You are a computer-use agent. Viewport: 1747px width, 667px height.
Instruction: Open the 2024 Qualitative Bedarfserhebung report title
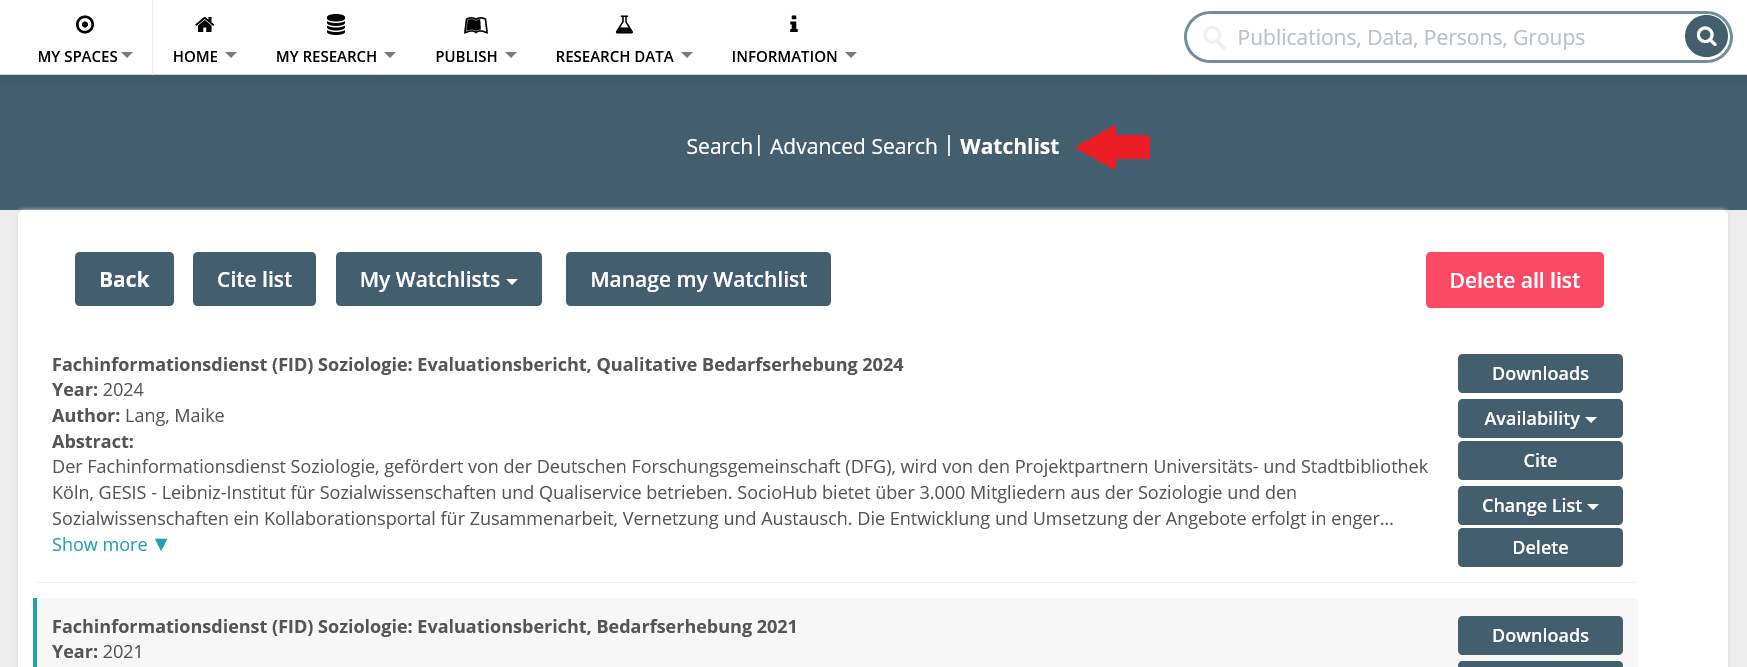pyautogui.click(x=477, y=365)
